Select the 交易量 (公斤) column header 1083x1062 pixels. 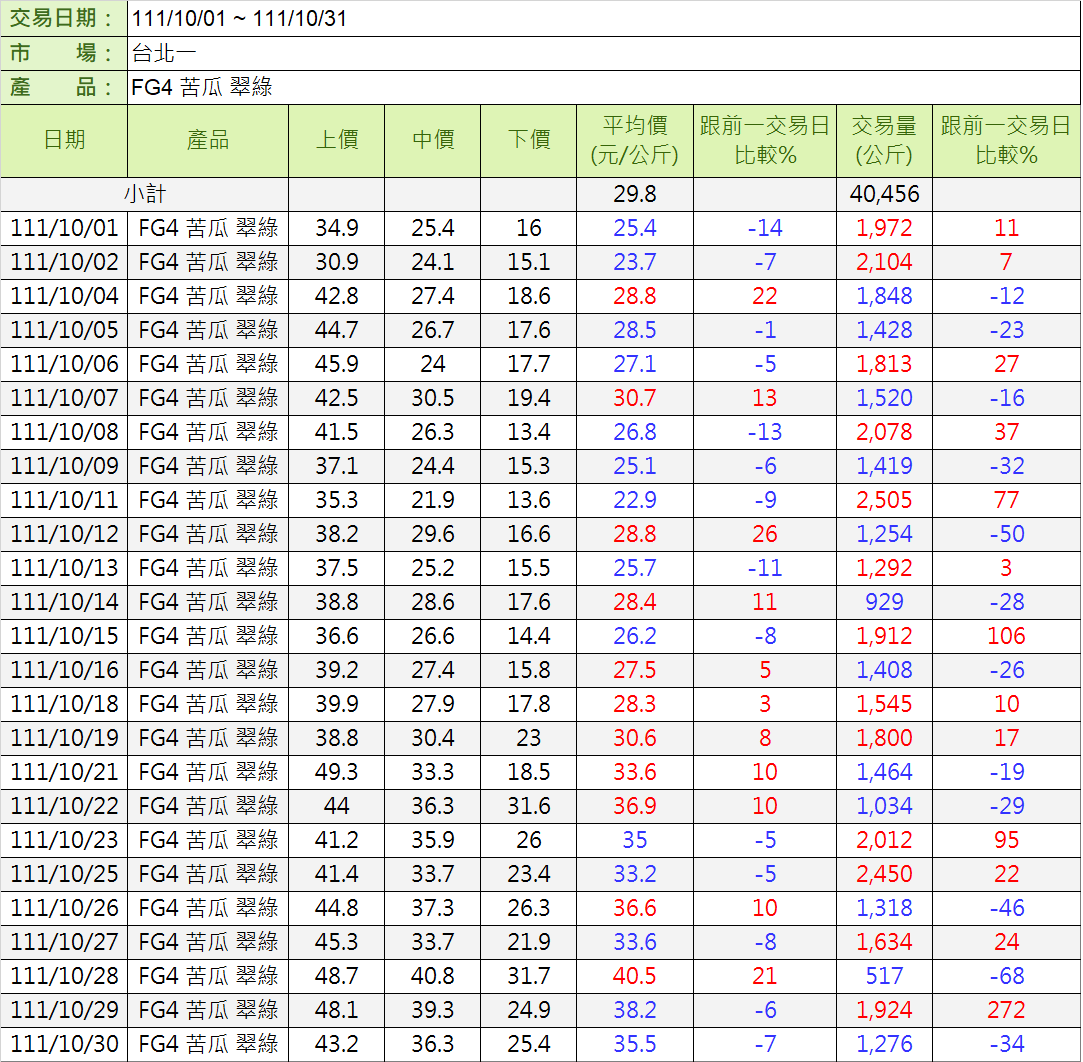tap(884, 140)
